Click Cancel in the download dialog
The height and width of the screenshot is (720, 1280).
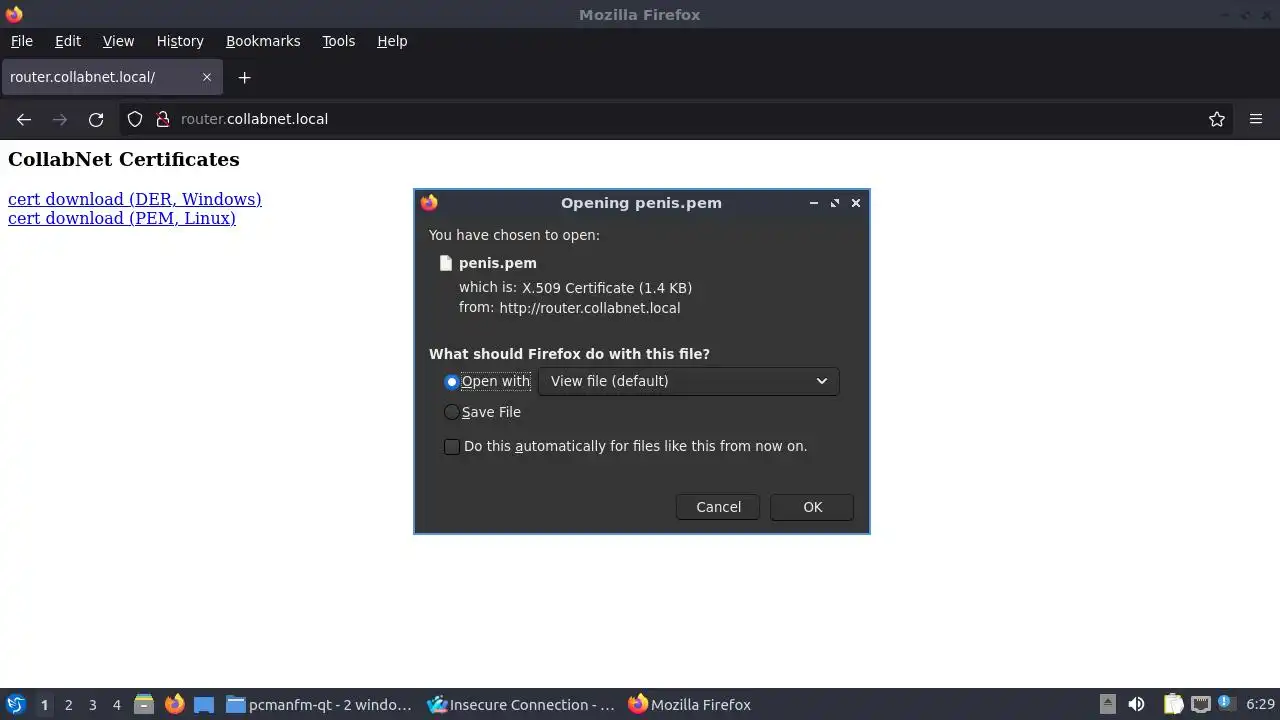(x=718, y=507)
